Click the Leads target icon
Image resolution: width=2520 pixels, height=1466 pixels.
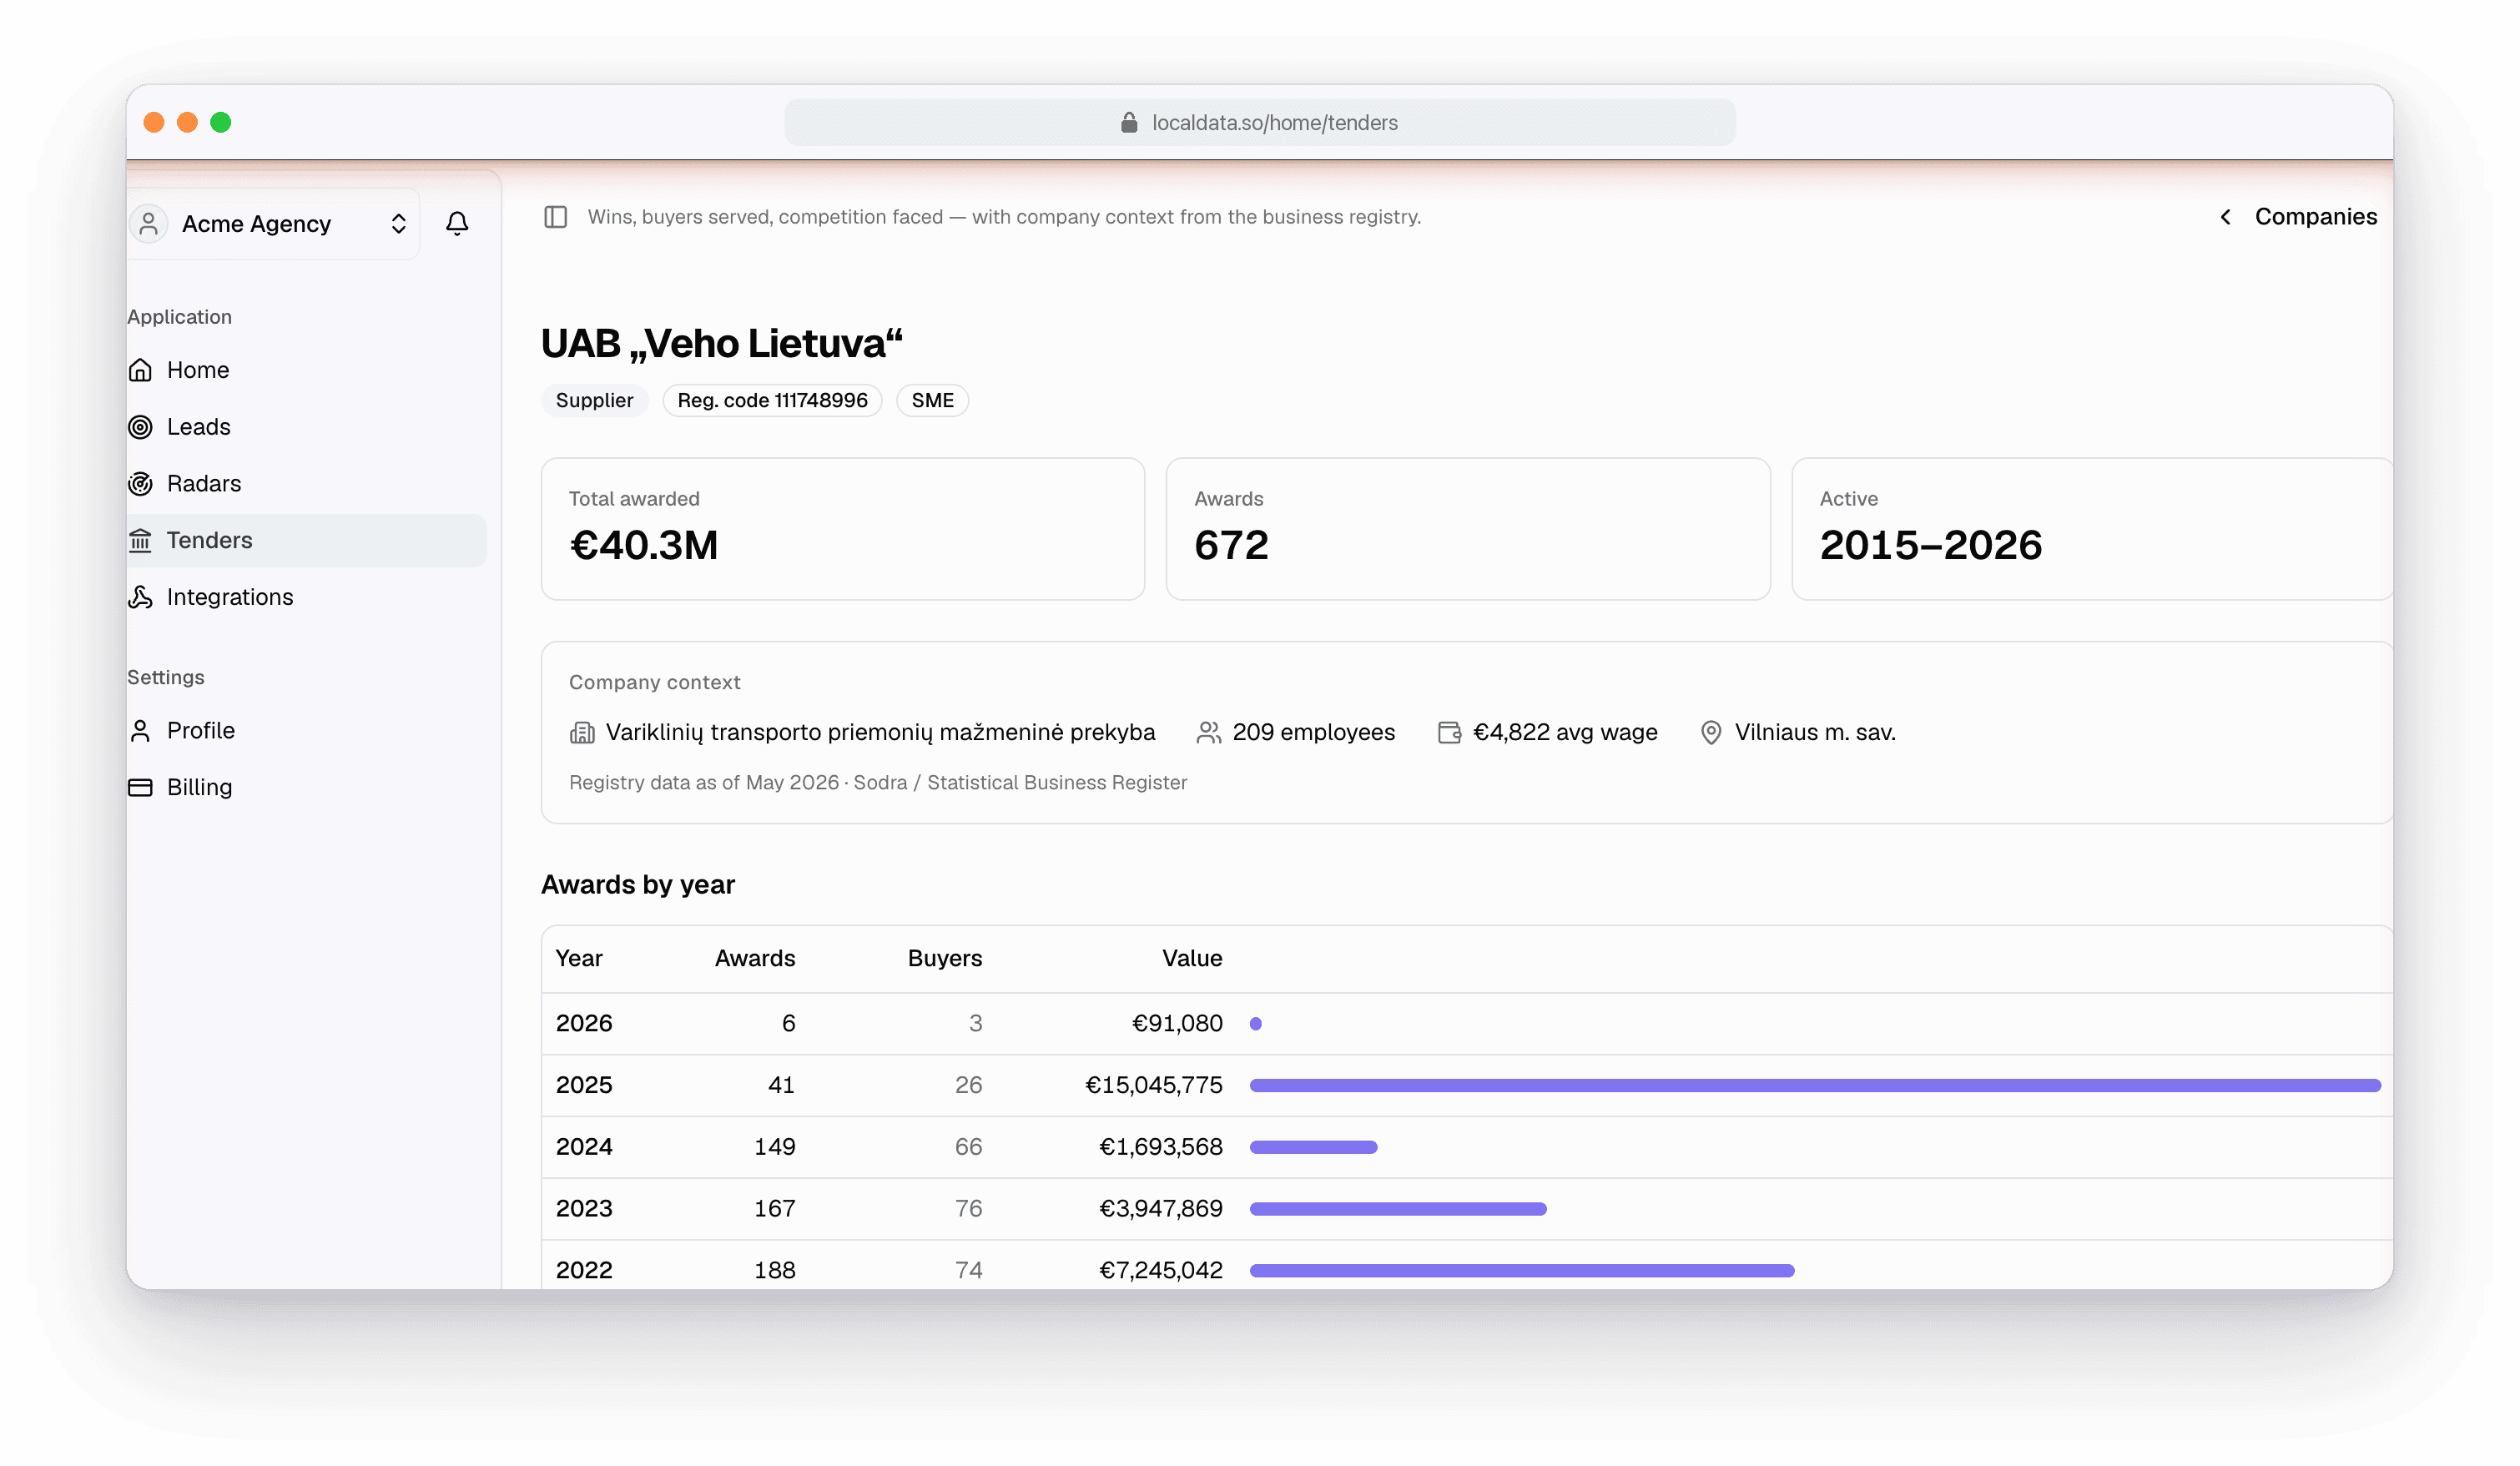click(141, 427)
